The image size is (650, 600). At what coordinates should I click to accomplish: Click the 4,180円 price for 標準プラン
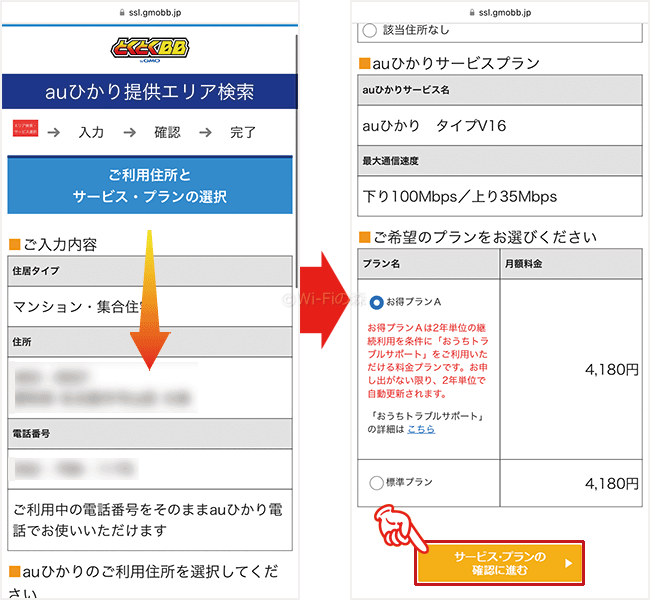tap(612, 483)
